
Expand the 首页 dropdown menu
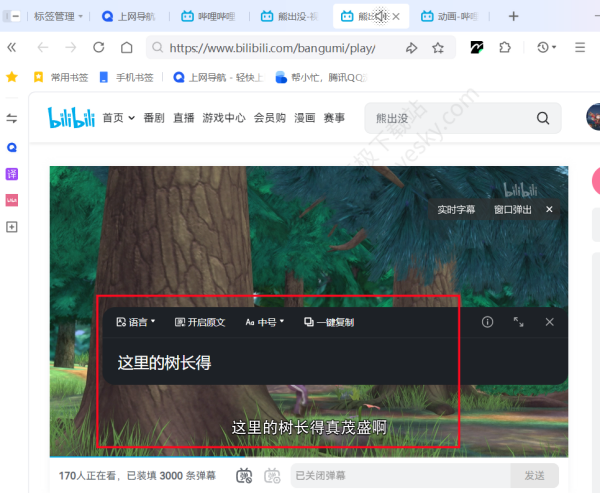coord(117,118)
